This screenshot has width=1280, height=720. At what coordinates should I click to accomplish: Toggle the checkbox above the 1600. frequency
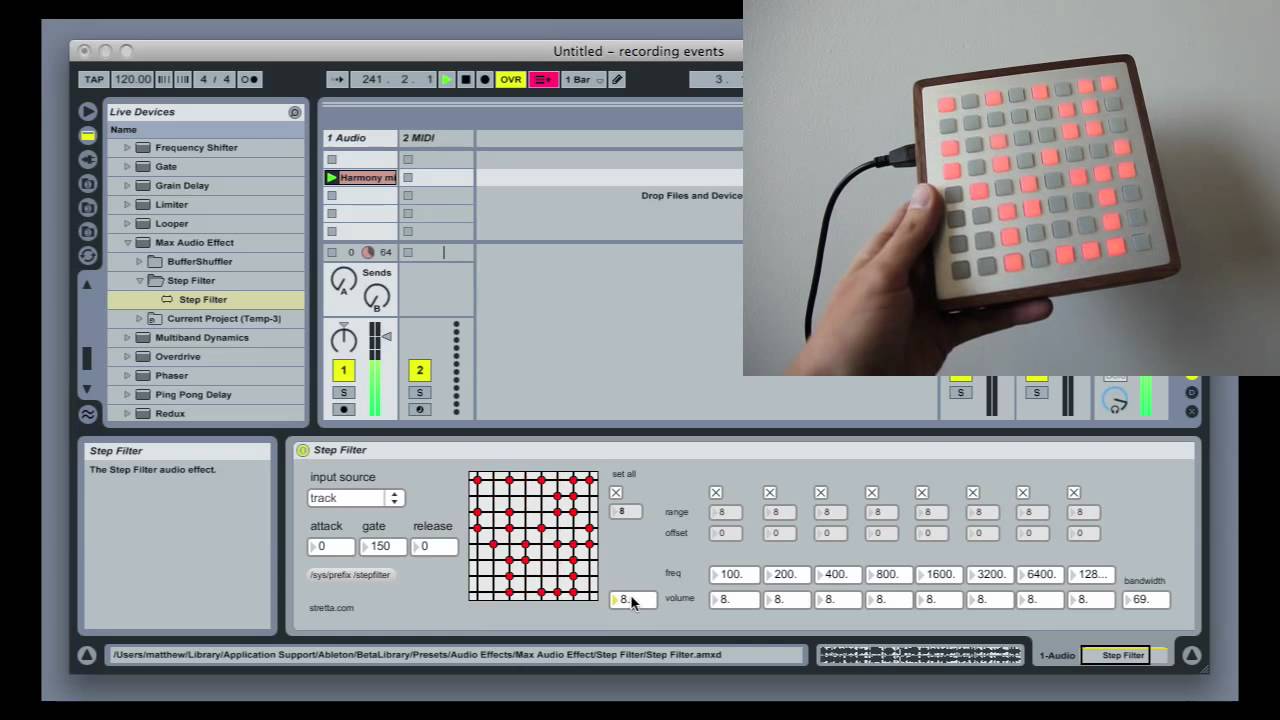(922, 493)
